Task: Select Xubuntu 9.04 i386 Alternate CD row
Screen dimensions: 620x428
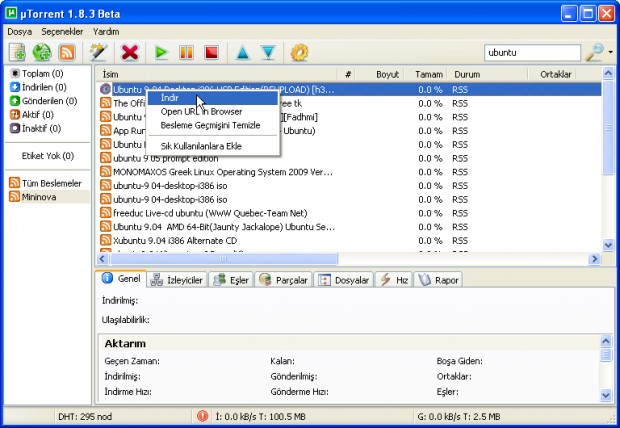Action: pyautogui.click(x=350, y=241)
